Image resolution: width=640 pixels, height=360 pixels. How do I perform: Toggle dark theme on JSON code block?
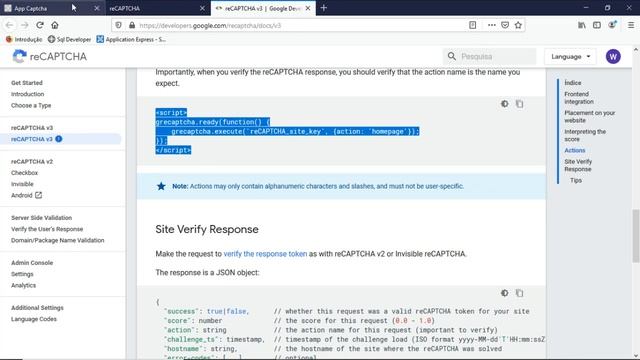[504, 293]
